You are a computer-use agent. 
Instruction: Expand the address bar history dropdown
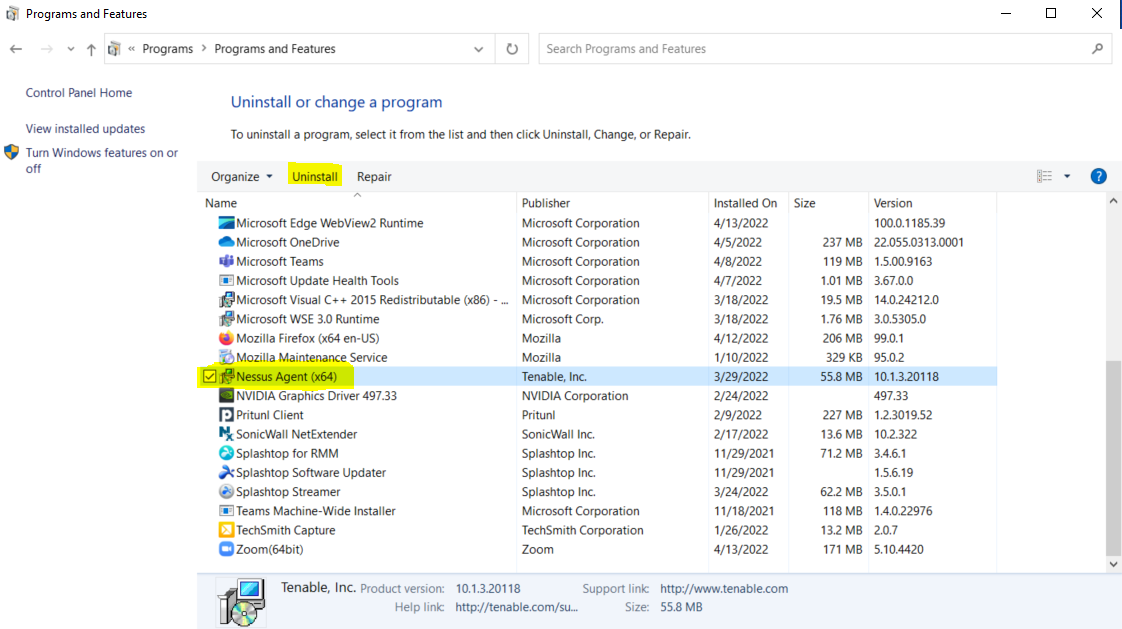click(x=479, y=49)
